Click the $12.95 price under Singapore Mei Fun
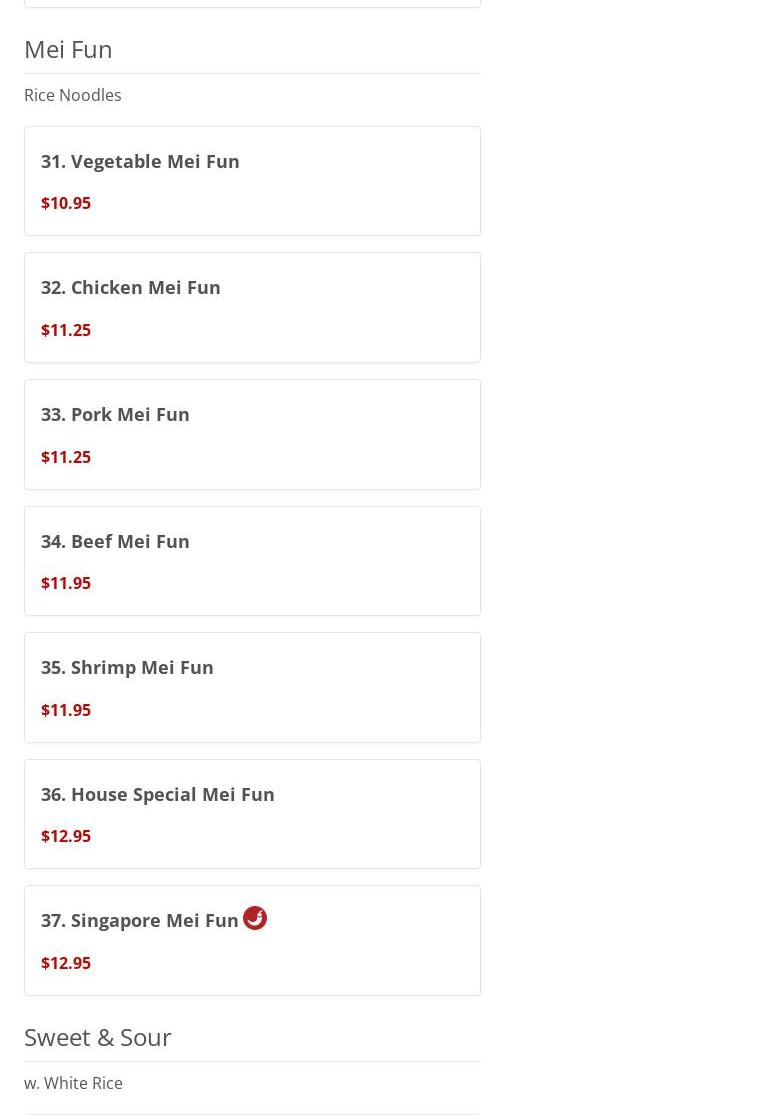 (x=66, y=963)
